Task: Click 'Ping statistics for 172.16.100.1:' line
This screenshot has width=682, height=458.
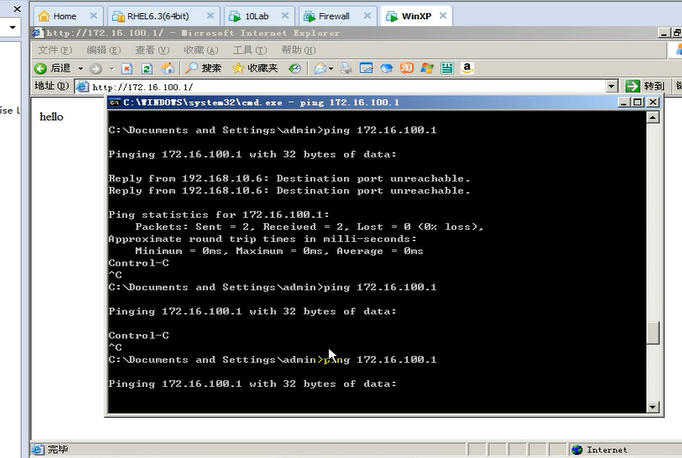Action: tap(219, 214)
